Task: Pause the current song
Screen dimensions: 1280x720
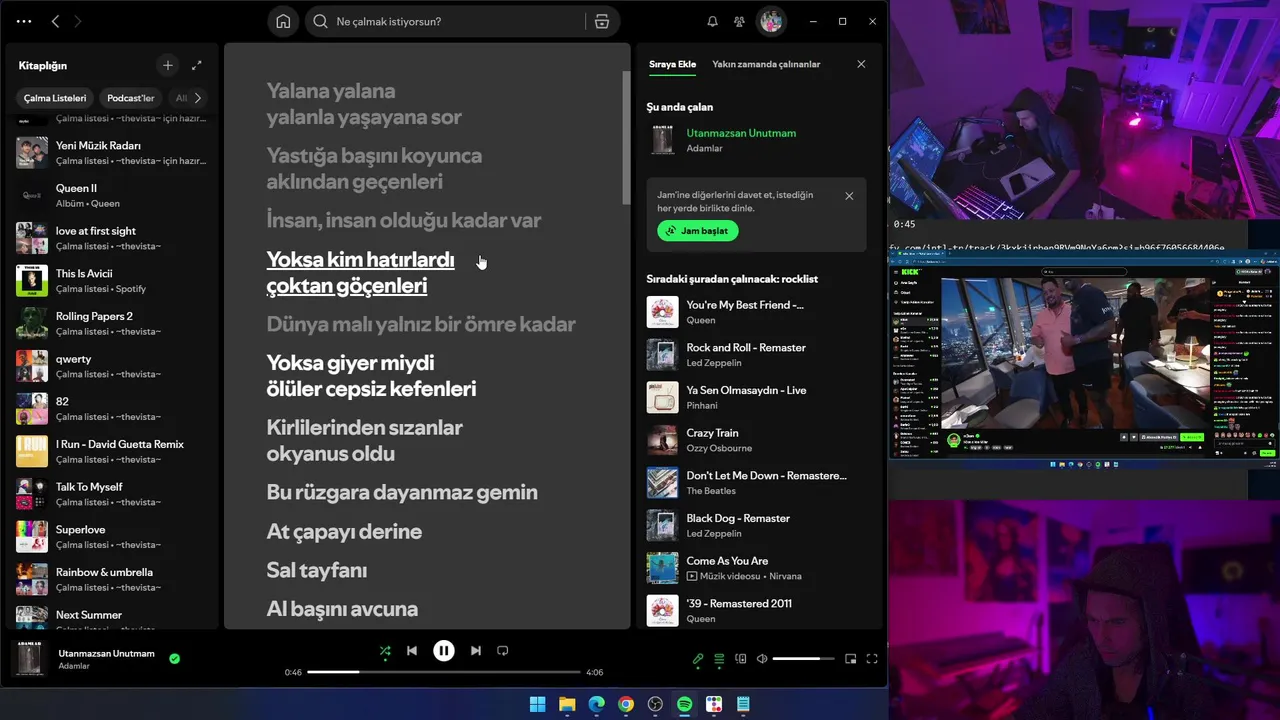Action: 444,651
